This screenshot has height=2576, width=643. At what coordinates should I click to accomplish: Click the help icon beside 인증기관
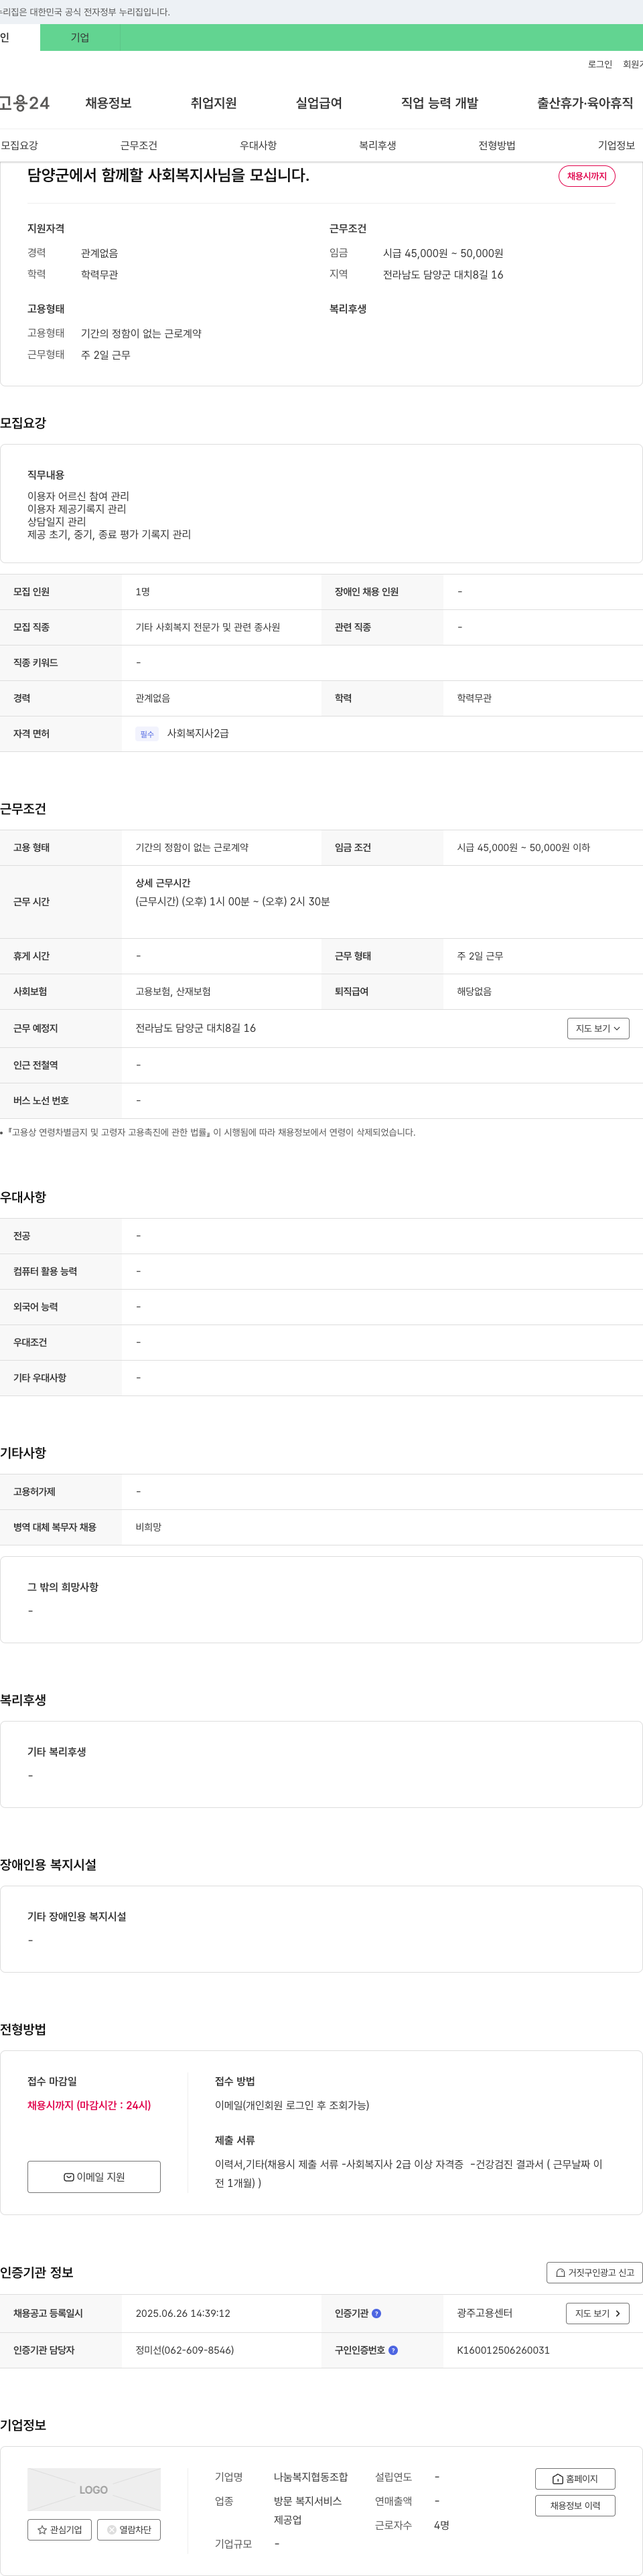[x=377, y=2313]
